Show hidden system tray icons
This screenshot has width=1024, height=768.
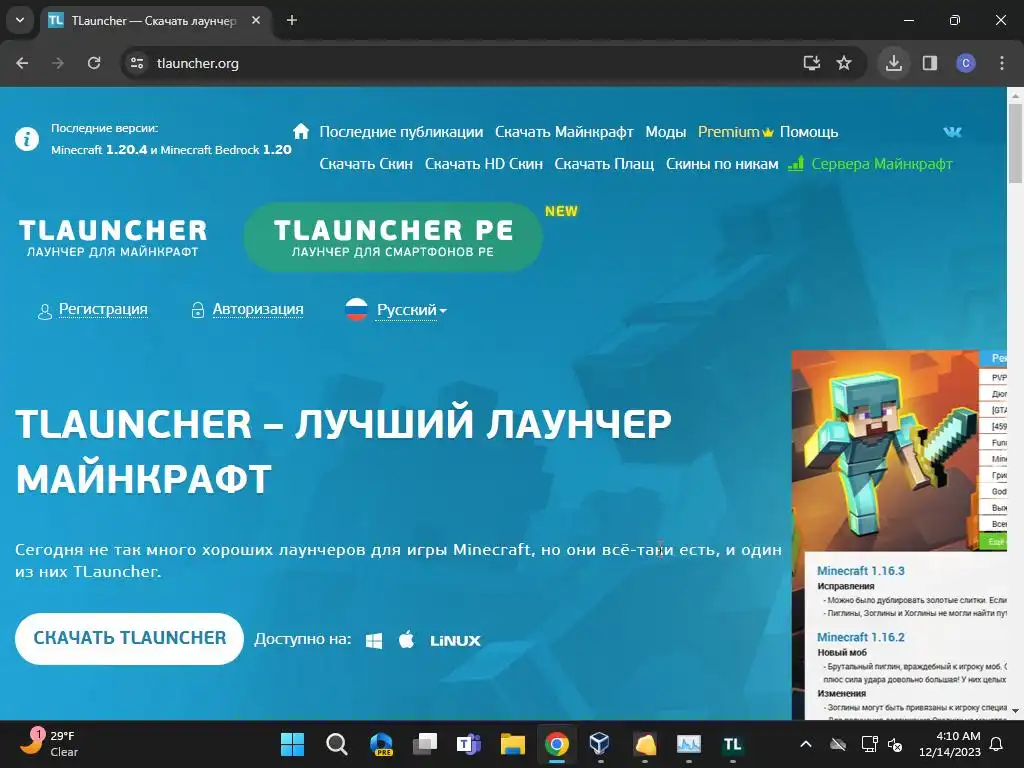[806, 744]
